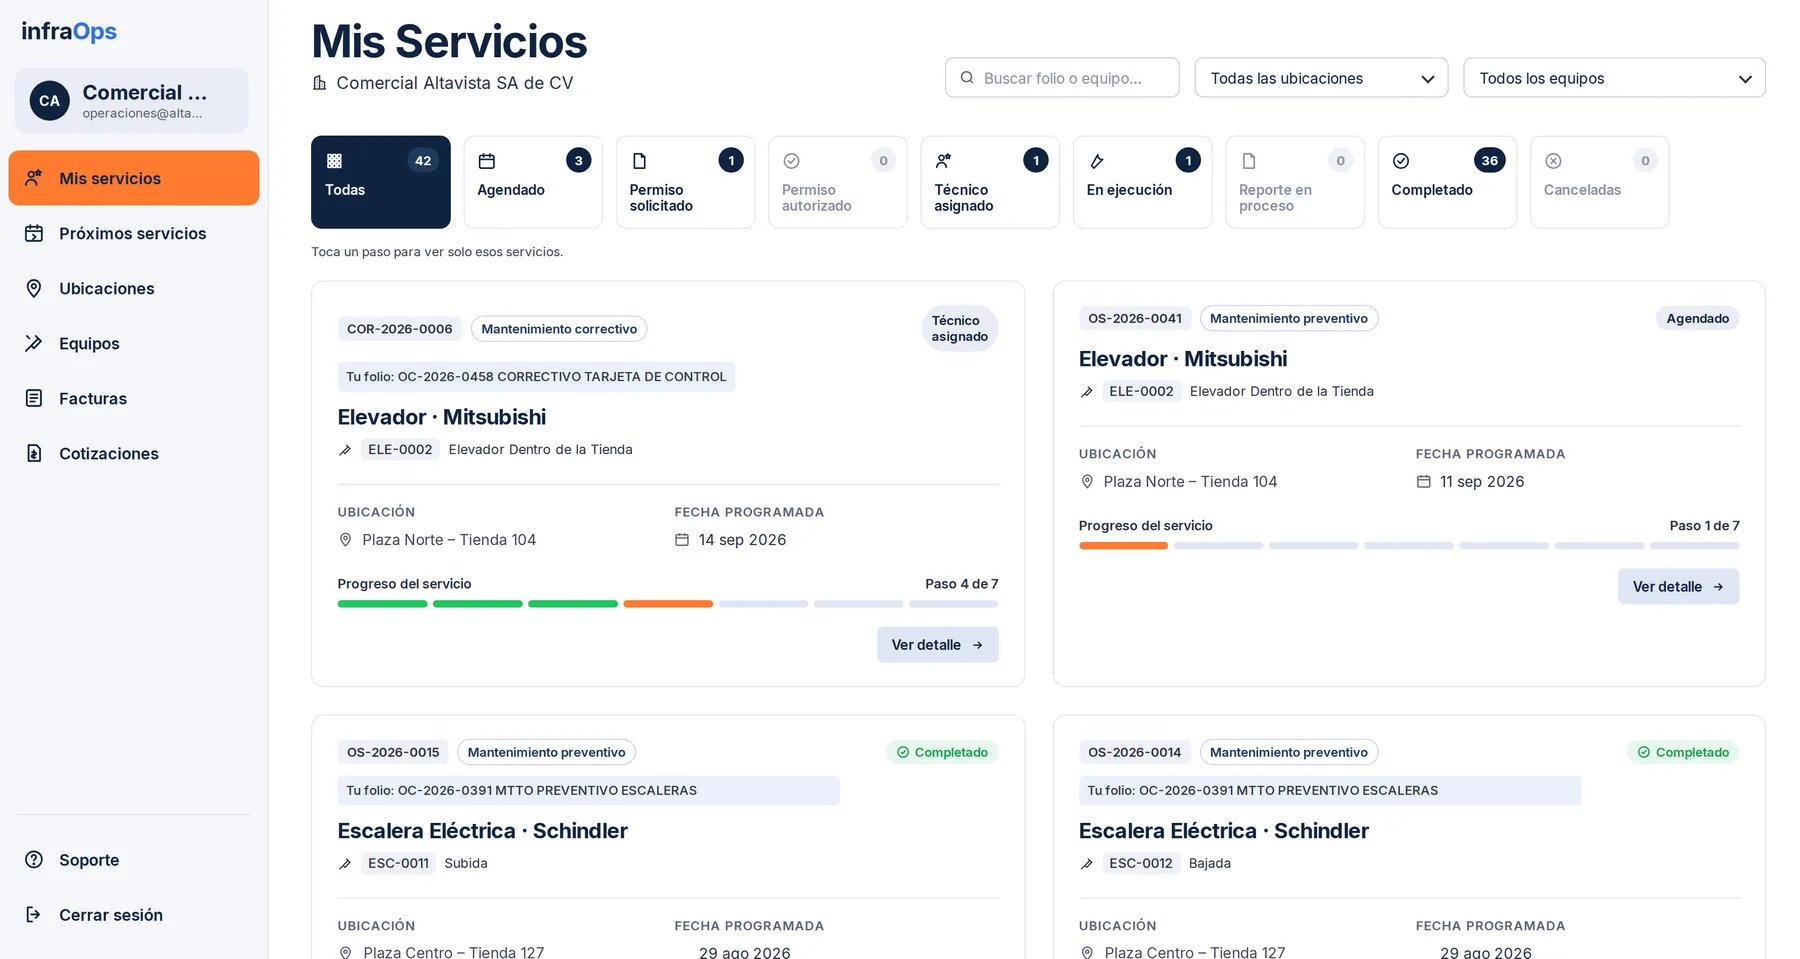
Task: Expand the Comercial account switcher
Action: point(132,101)
